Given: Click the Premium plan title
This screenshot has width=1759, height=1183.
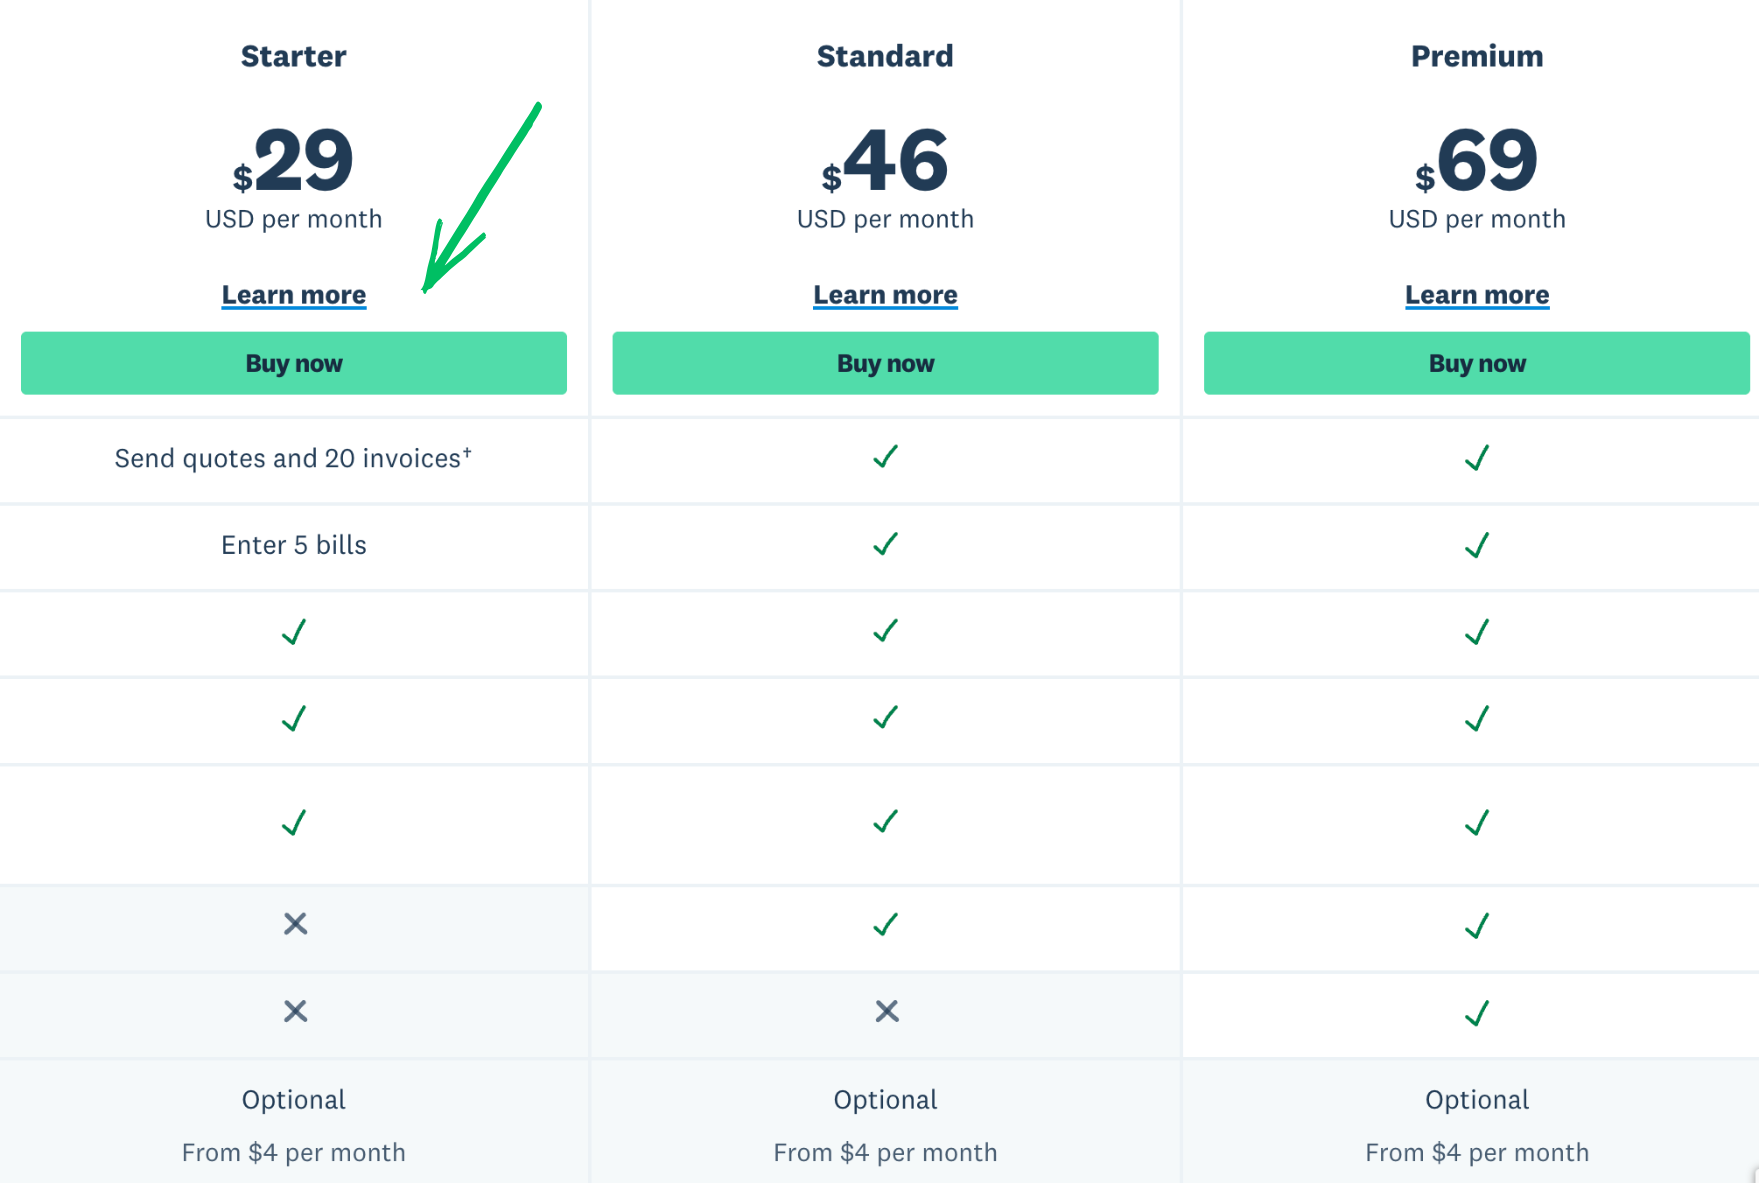Looking at the screenshot, I should [x=1477, y=56].
